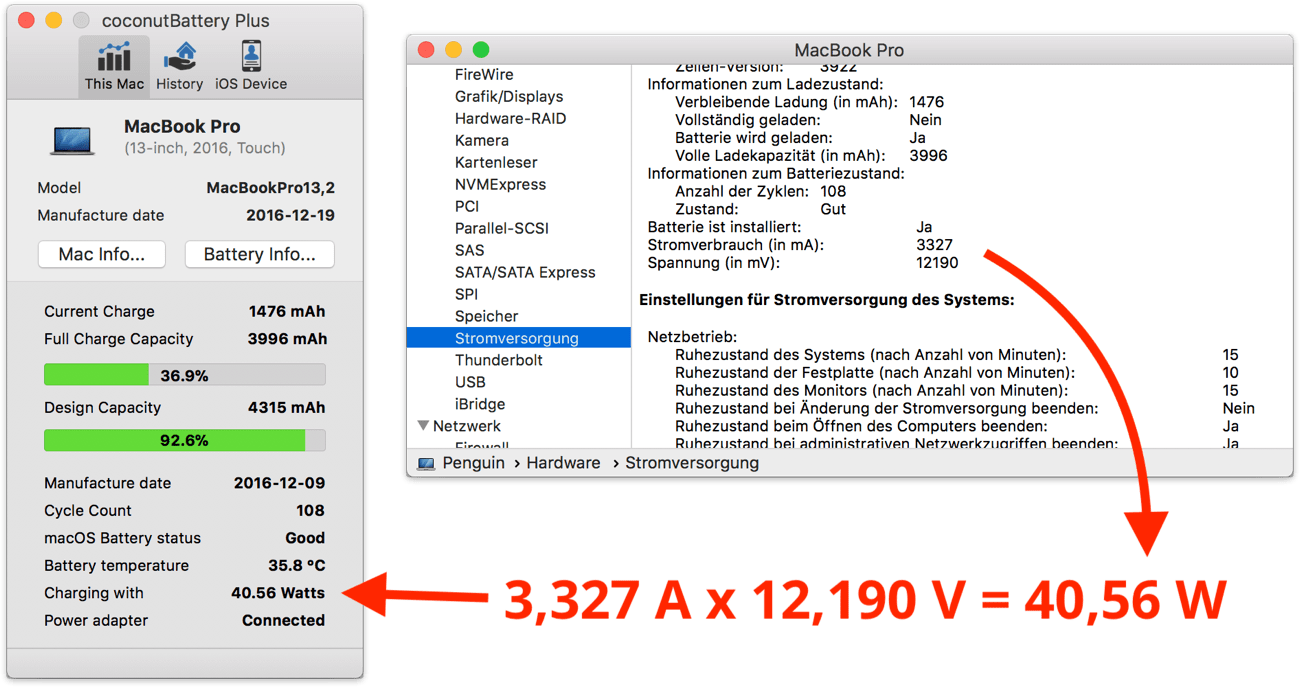Zoom the MacBook Pro window with green button
Viewport: 1300px width, 687px height.
click(481, 49)
